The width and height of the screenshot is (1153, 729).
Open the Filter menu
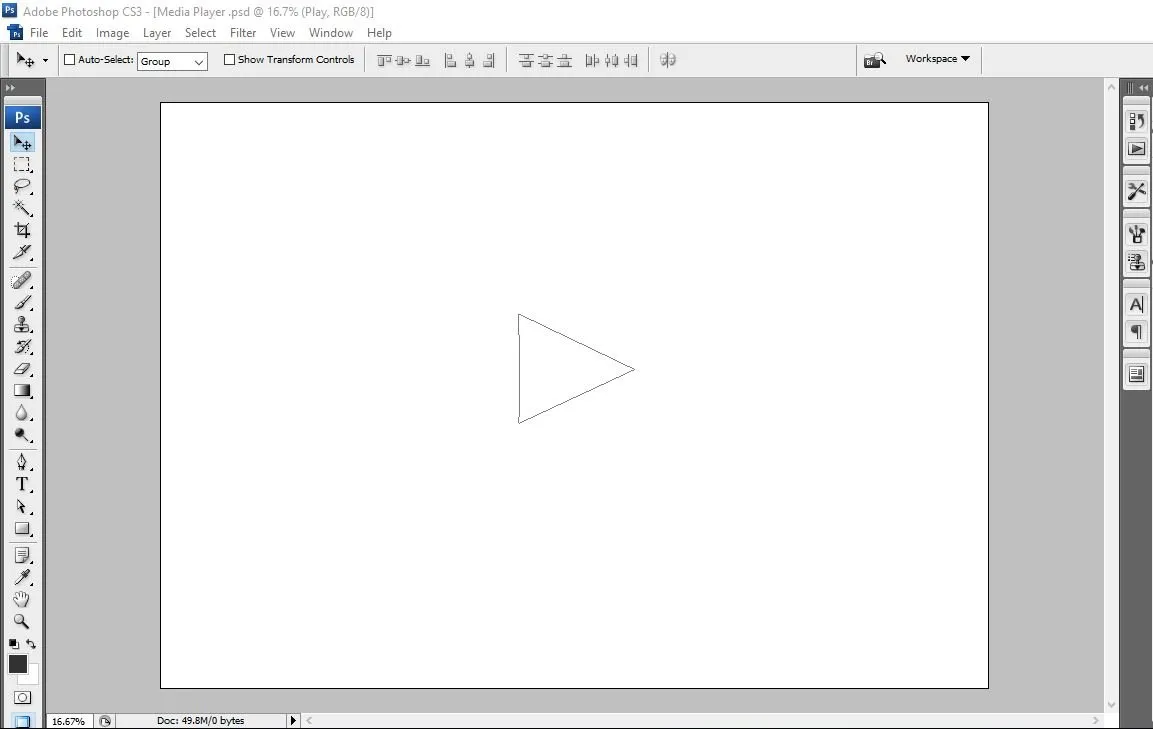(x=243, y=33)
